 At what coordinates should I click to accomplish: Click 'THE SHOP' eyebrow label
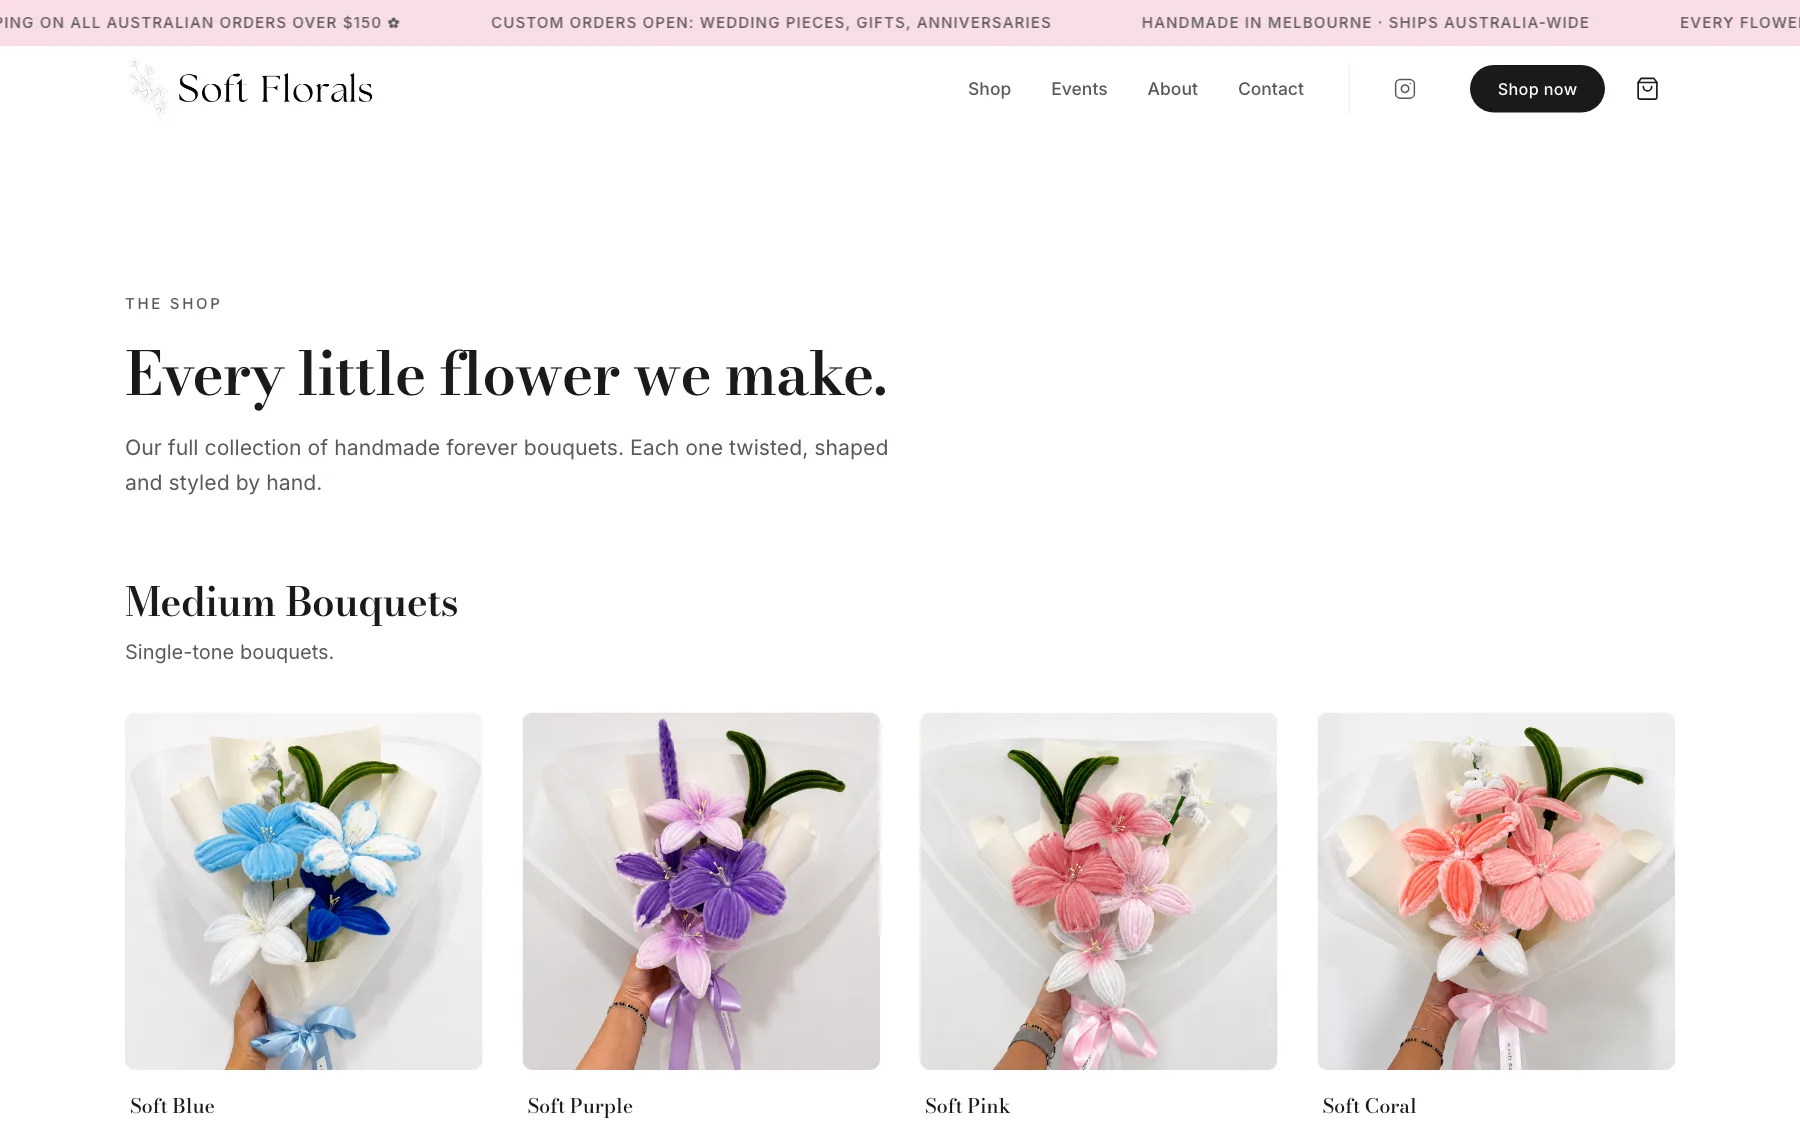173,303
